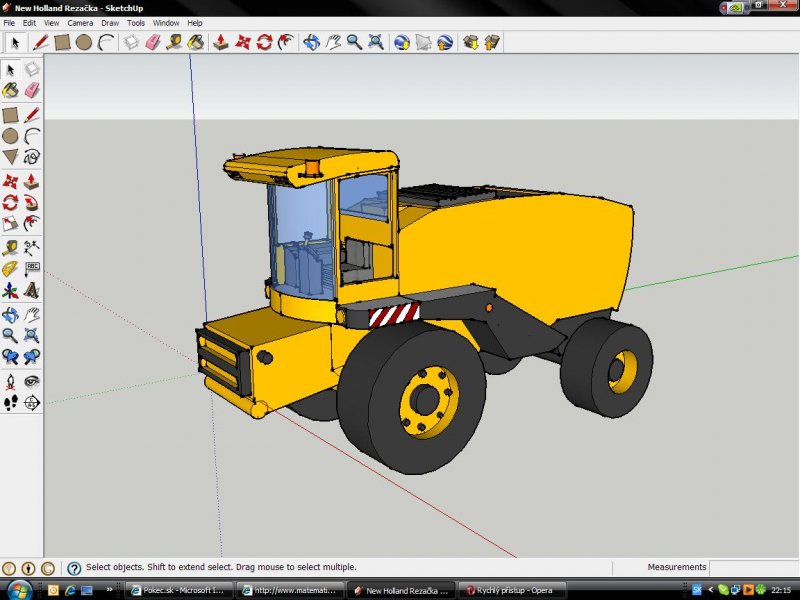This screenshot has height=600, width=800.
Task: Select the Polygon tool in the left toolbar
Action: tap(10, 157)
